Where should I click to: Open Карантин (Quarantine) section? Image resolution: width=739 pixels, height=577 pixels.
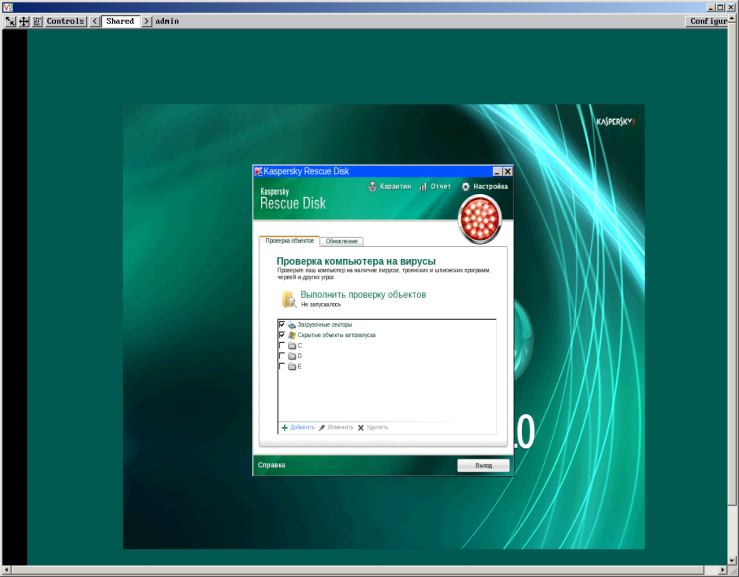(389, 187)
